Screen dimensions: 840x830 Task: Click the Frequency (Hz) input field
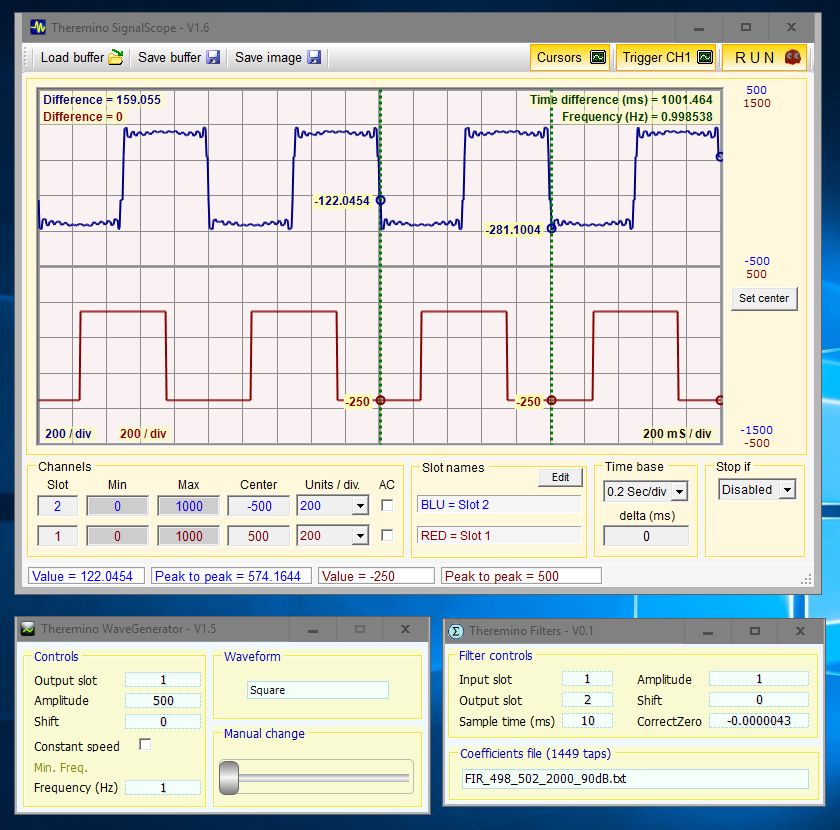[x=162, y=787]
